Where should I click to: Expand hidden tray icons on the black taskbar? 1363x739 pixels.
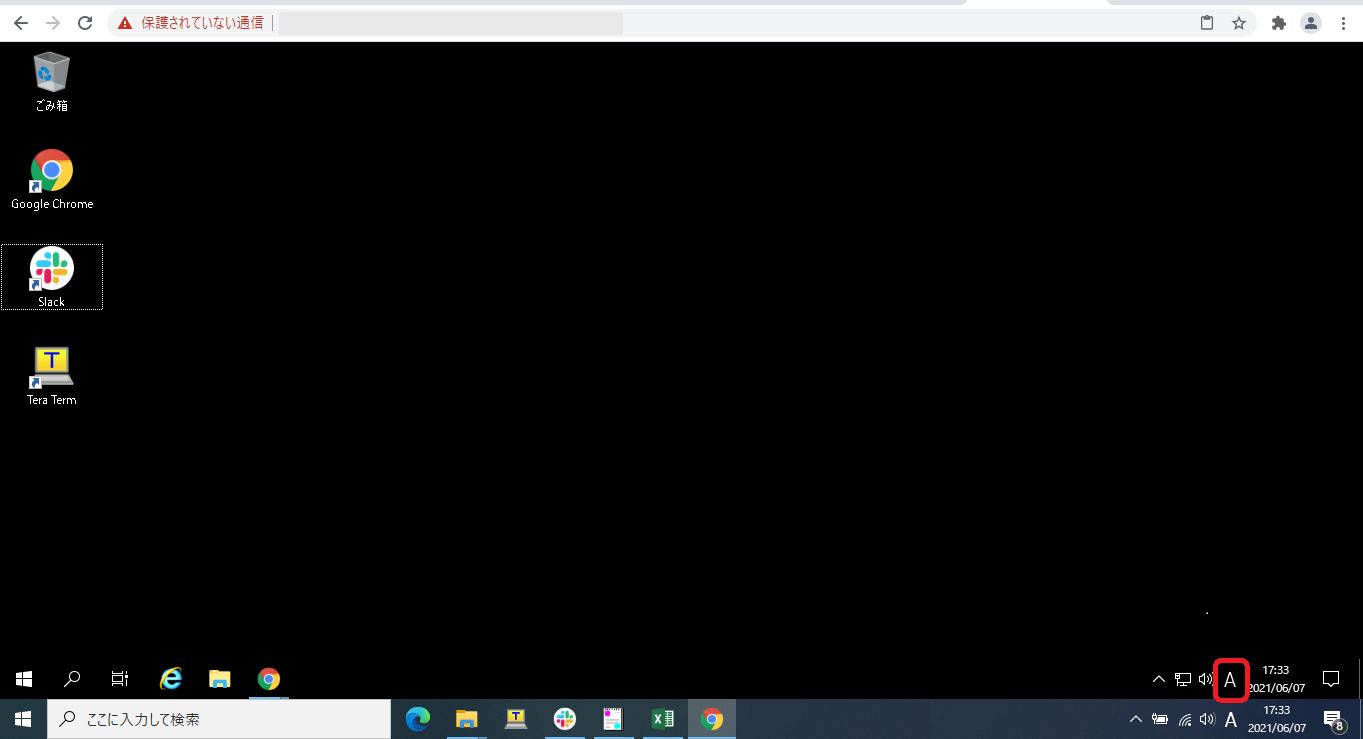(1159, 679)
